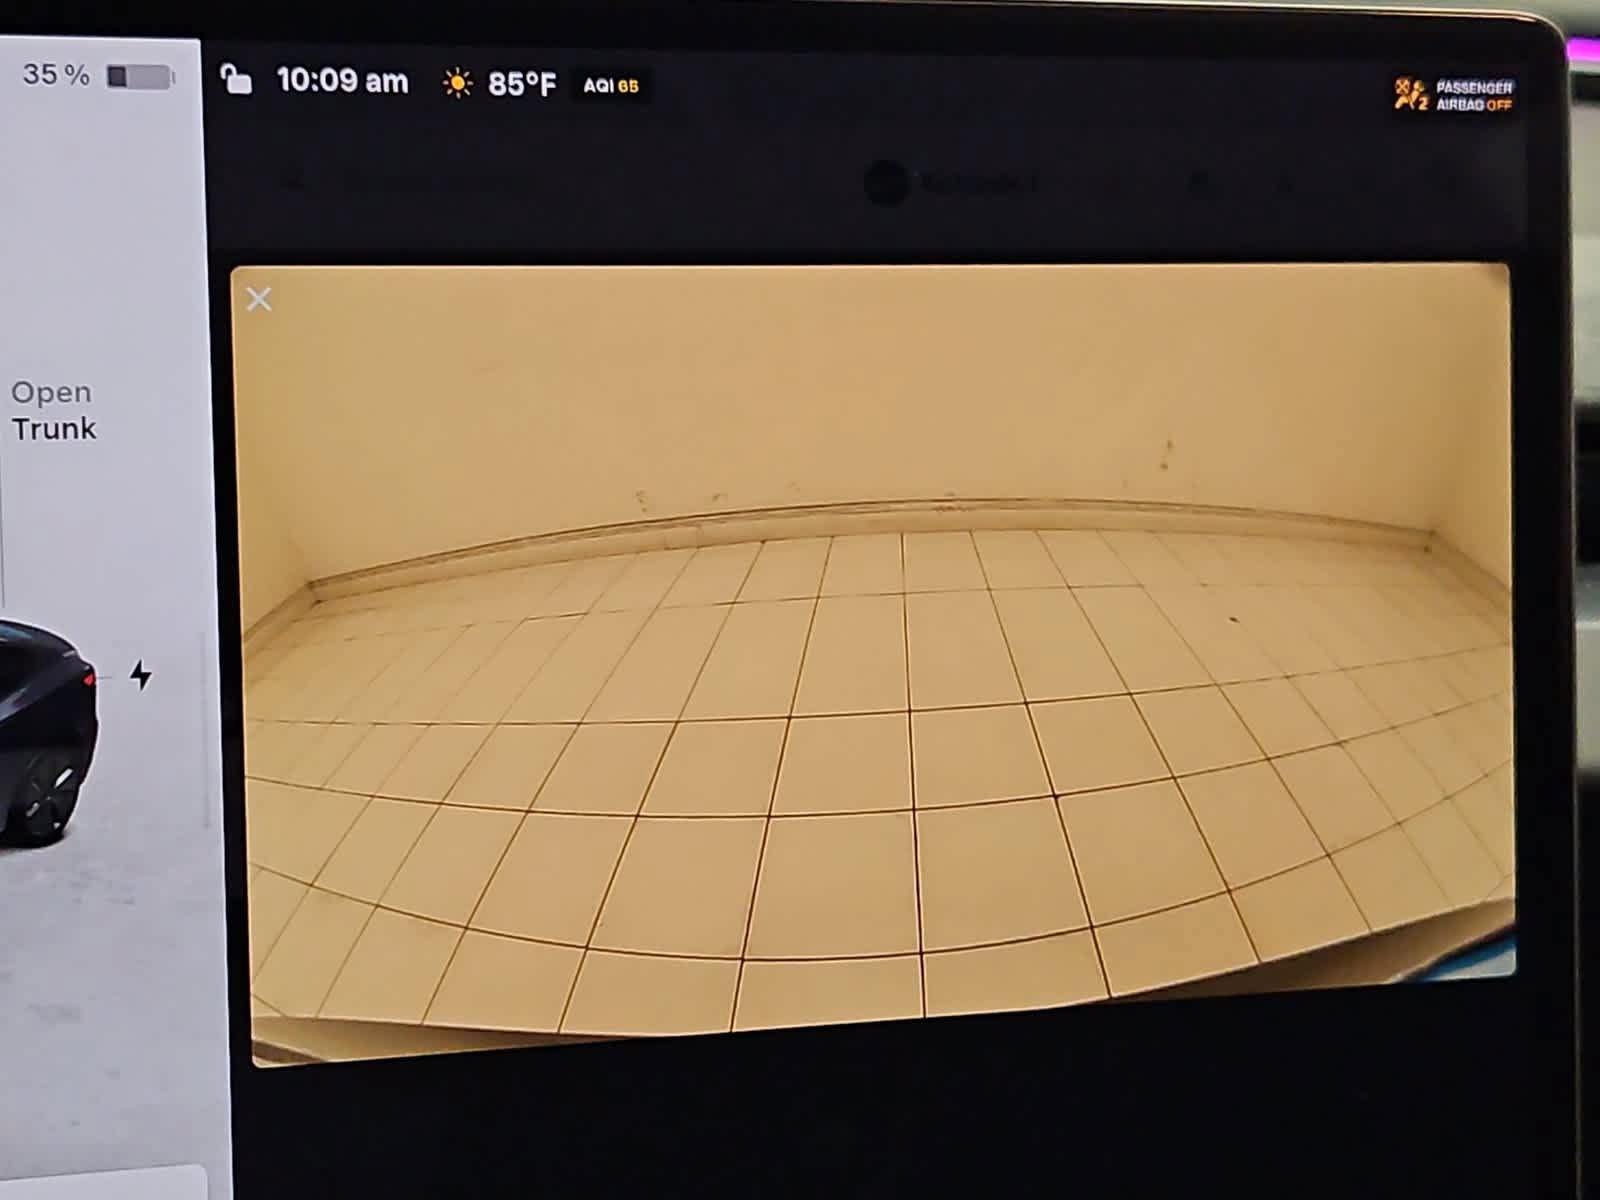Viewport: 1600px width, 1200px height.
Task: Close the camera view with the X
Action: pos(259,299)
